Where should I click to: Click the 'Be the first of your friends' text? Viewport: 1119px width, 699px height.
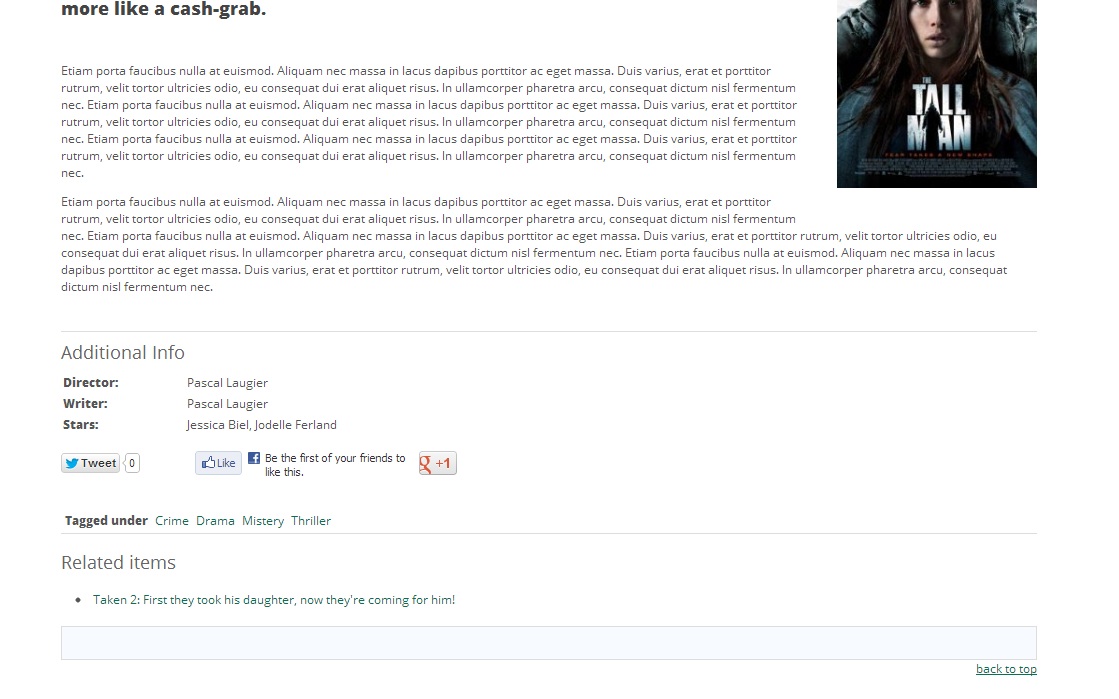click(335, 465)
